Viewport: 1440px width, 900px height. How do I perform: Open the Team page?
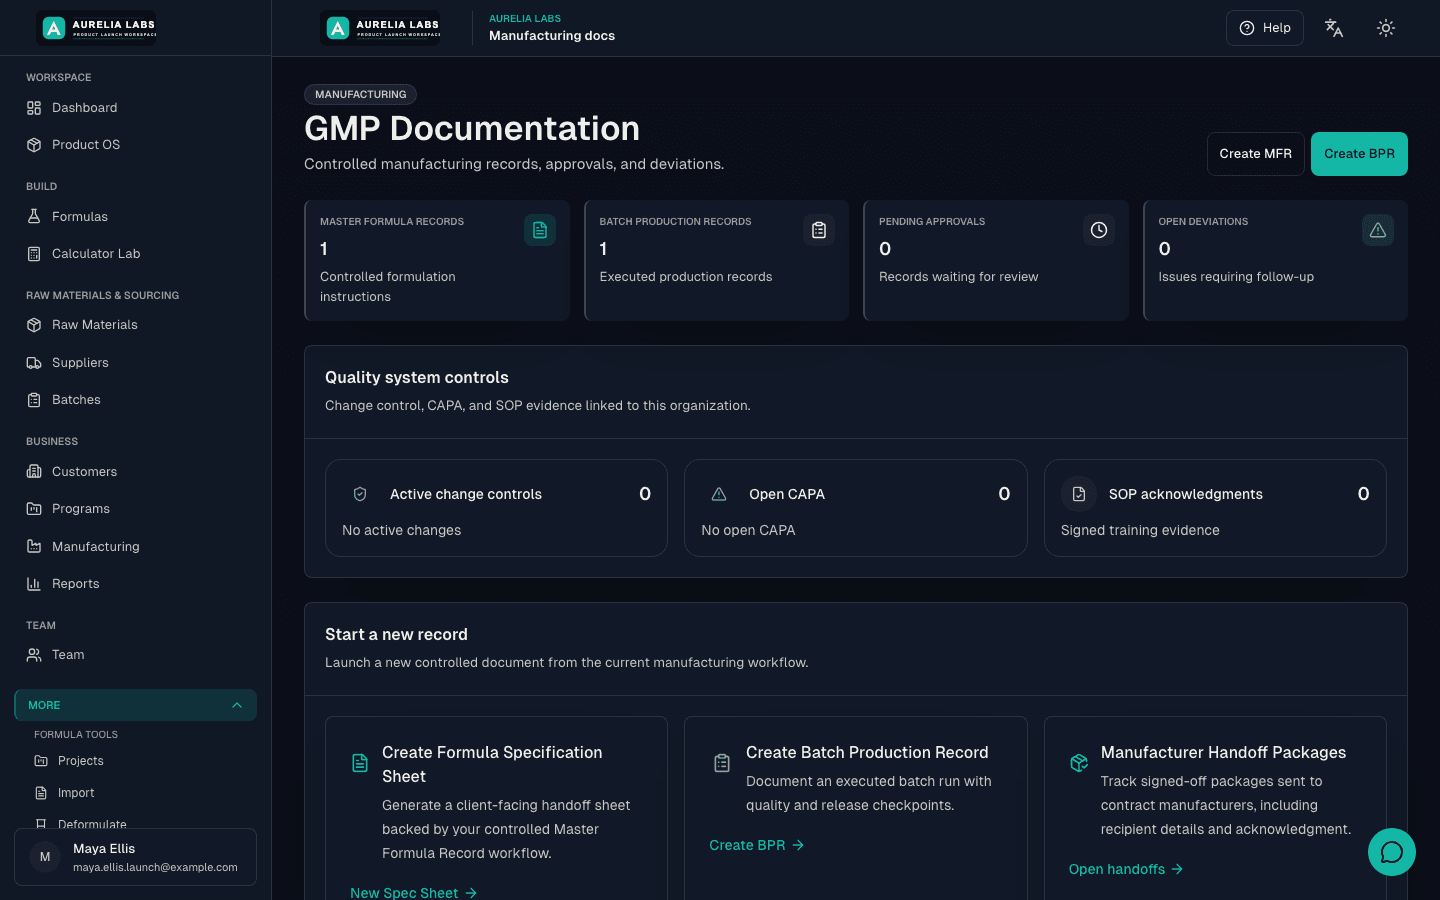(135, 655)
